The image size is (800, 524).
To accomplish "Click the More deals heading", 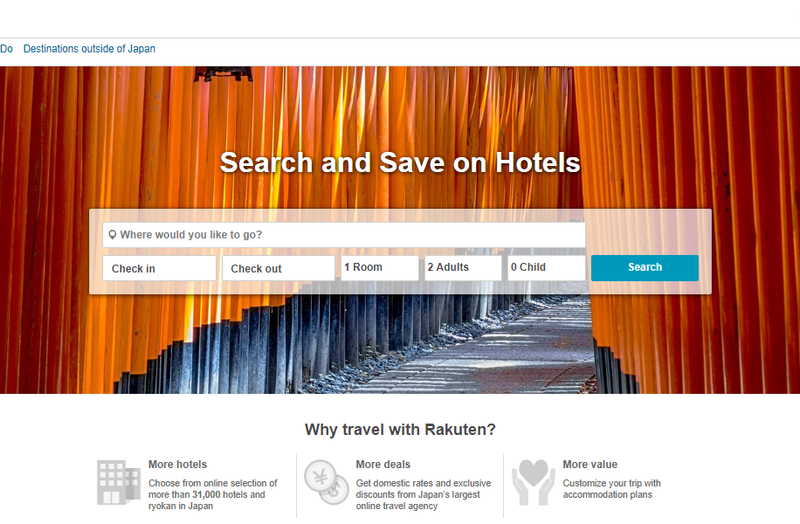I will point(383,464).
